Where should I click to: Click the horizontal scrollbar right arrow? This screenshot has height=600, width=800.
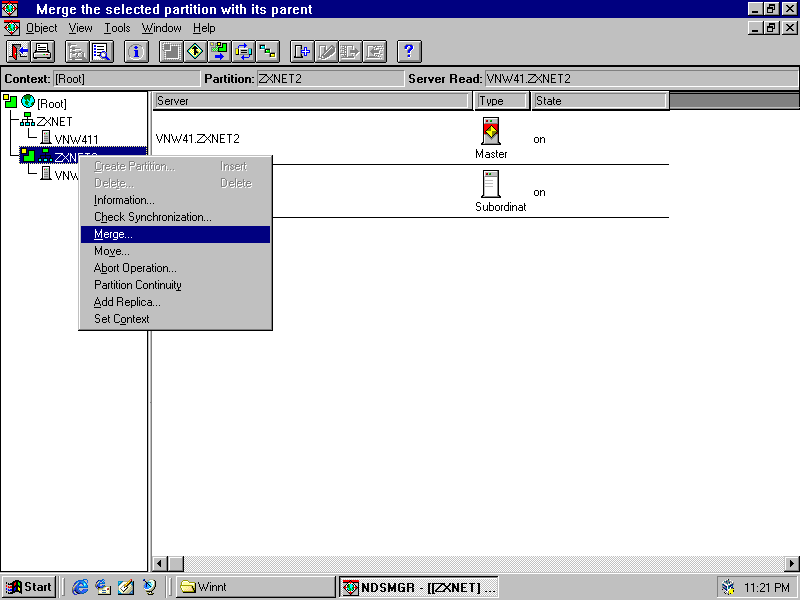point(791,564)
